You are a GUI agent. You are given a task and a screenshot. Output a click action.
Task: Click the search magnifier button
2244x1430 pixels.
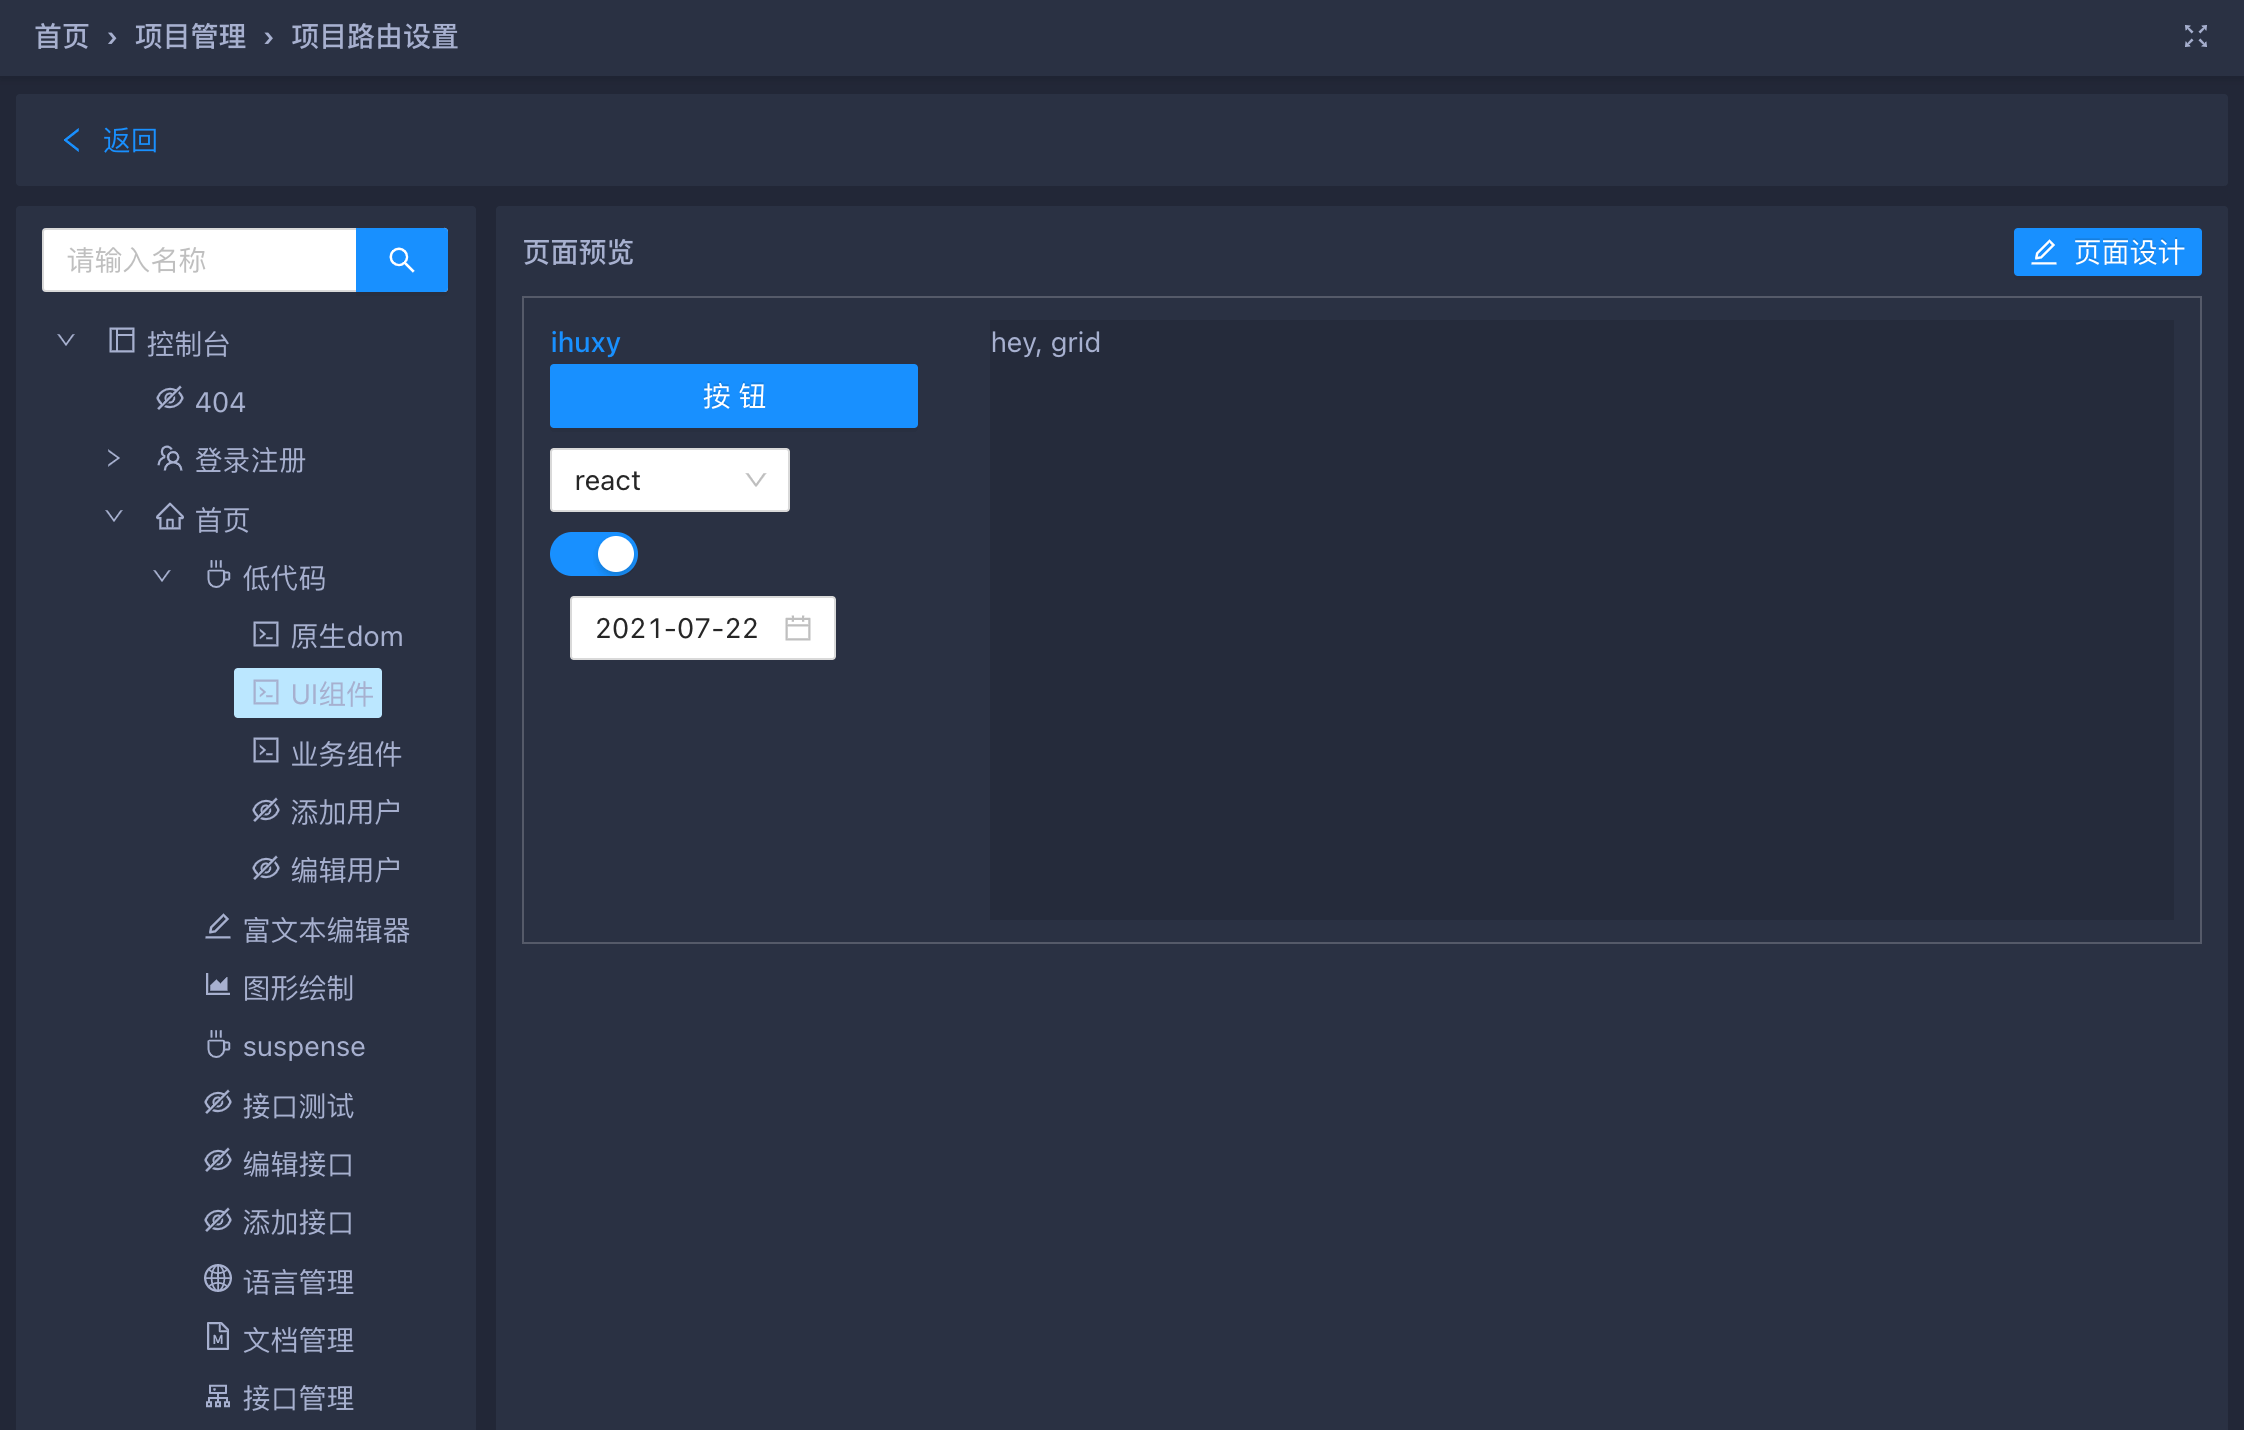(x=401, y=260)
